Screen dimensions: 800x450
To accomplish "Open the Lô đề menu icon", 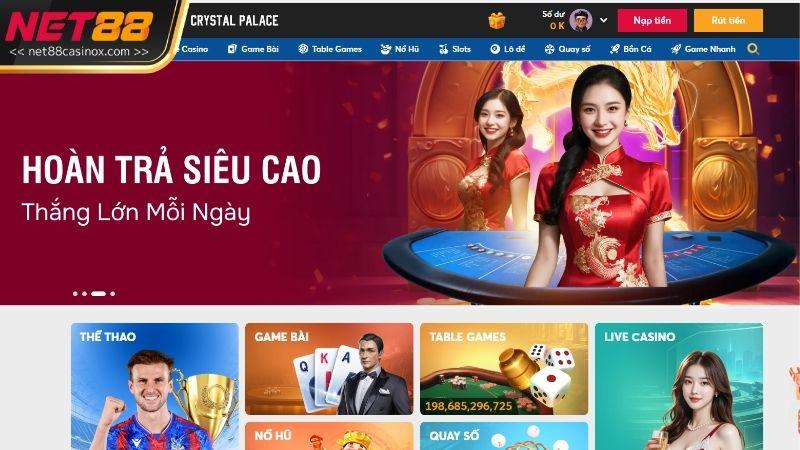I will [x=495, y=49].
